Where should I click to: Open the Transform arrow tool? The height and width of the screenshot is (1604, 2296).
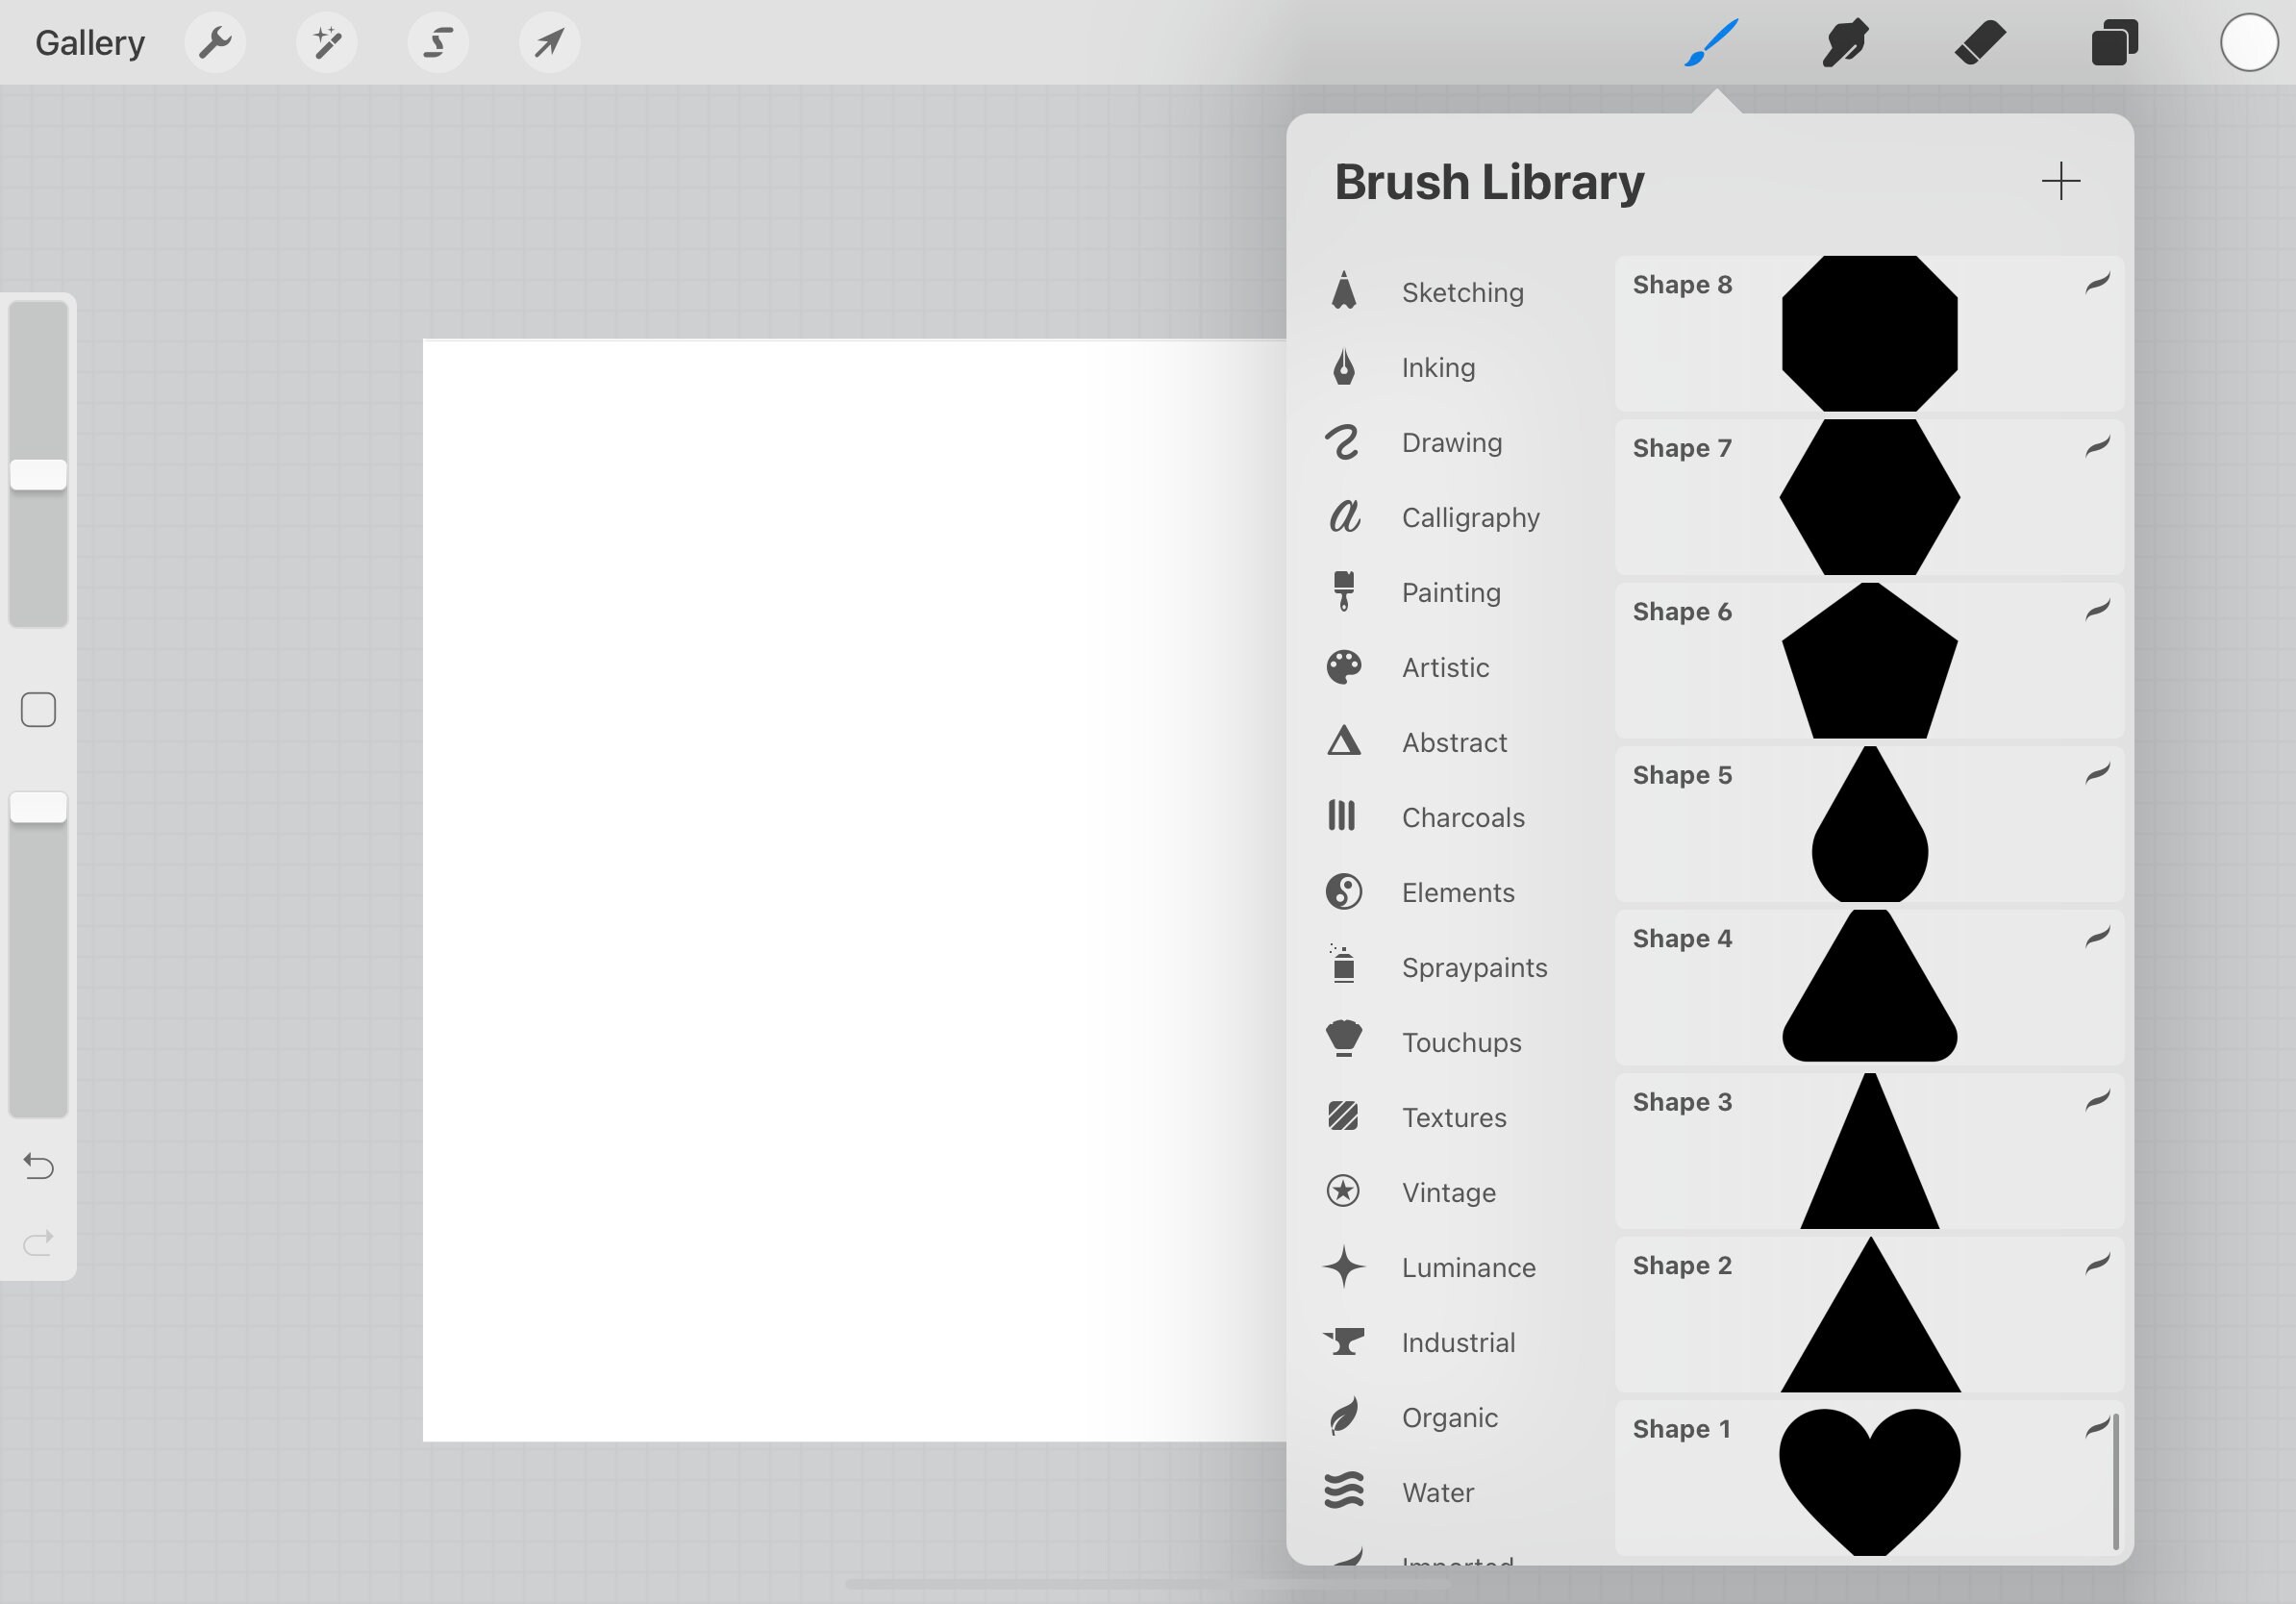click(x=549, y=42)
